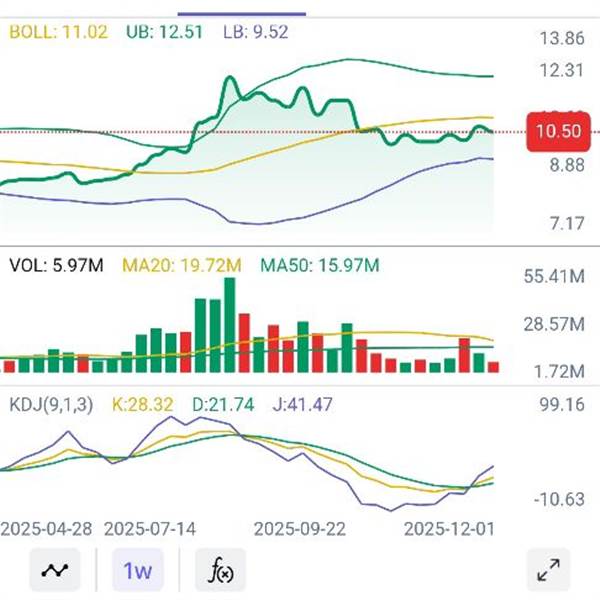Click the MA20: 19.72M volume average label
The width and height of the screenshot is (600, 600).
[x=181, y=265]
